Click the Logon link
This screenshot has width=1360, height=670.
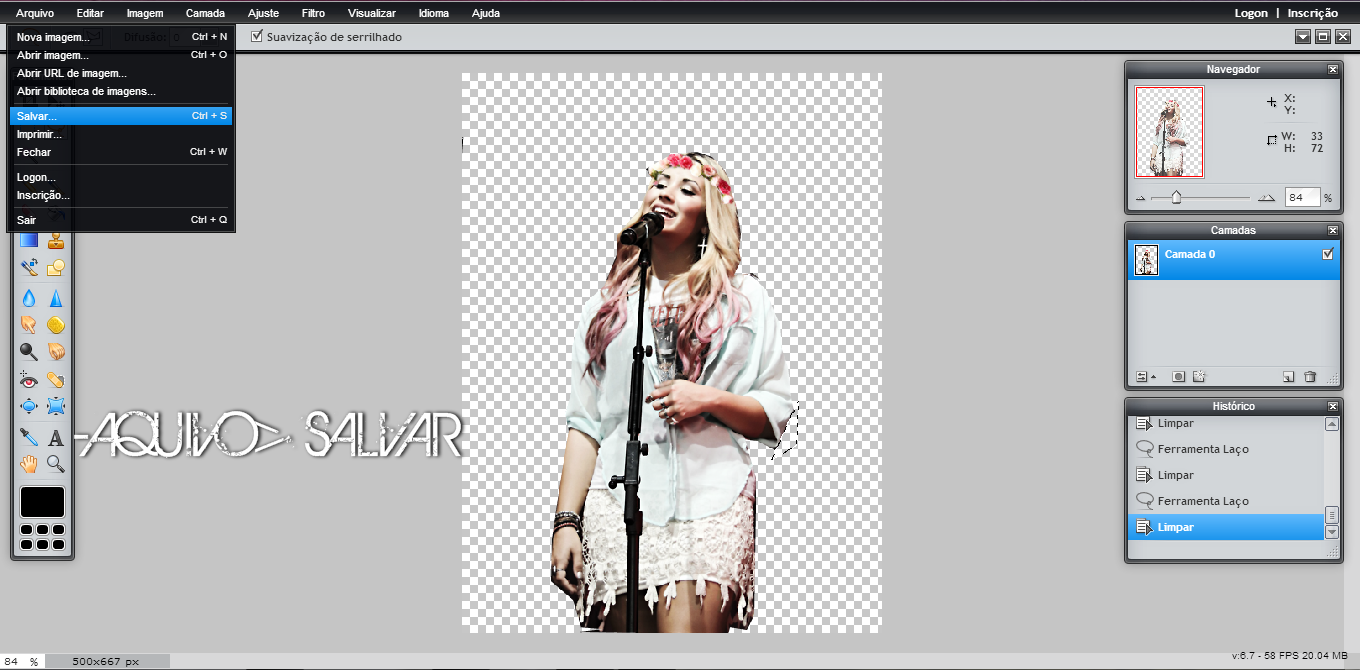(1251, 13)
